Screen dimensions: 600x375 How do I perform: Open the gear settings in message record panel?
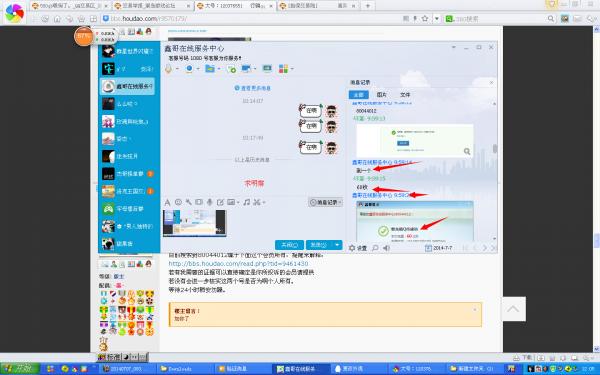352,248
